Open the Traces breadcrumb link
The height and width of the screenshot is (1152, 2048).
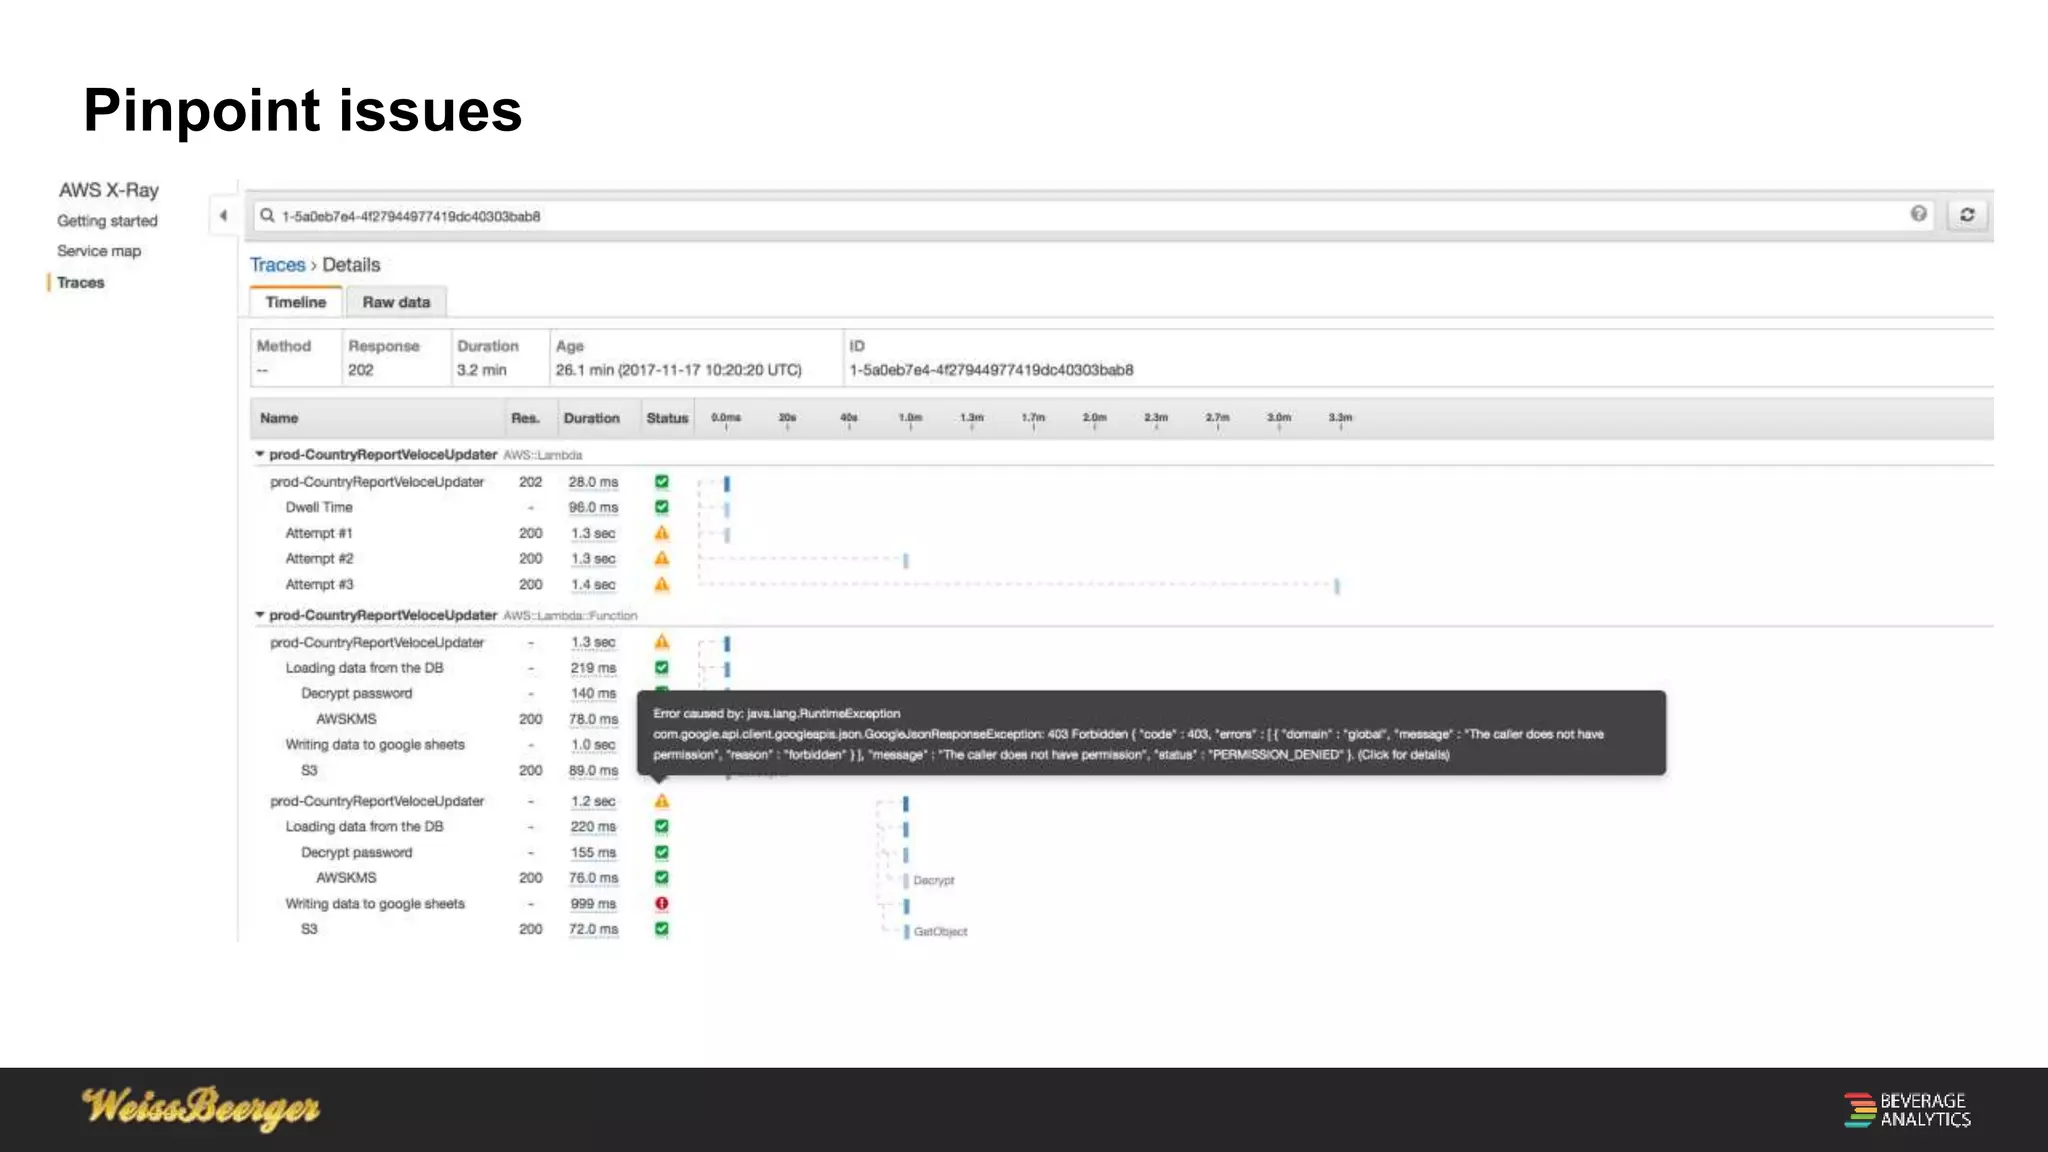[x=277, y=265]
